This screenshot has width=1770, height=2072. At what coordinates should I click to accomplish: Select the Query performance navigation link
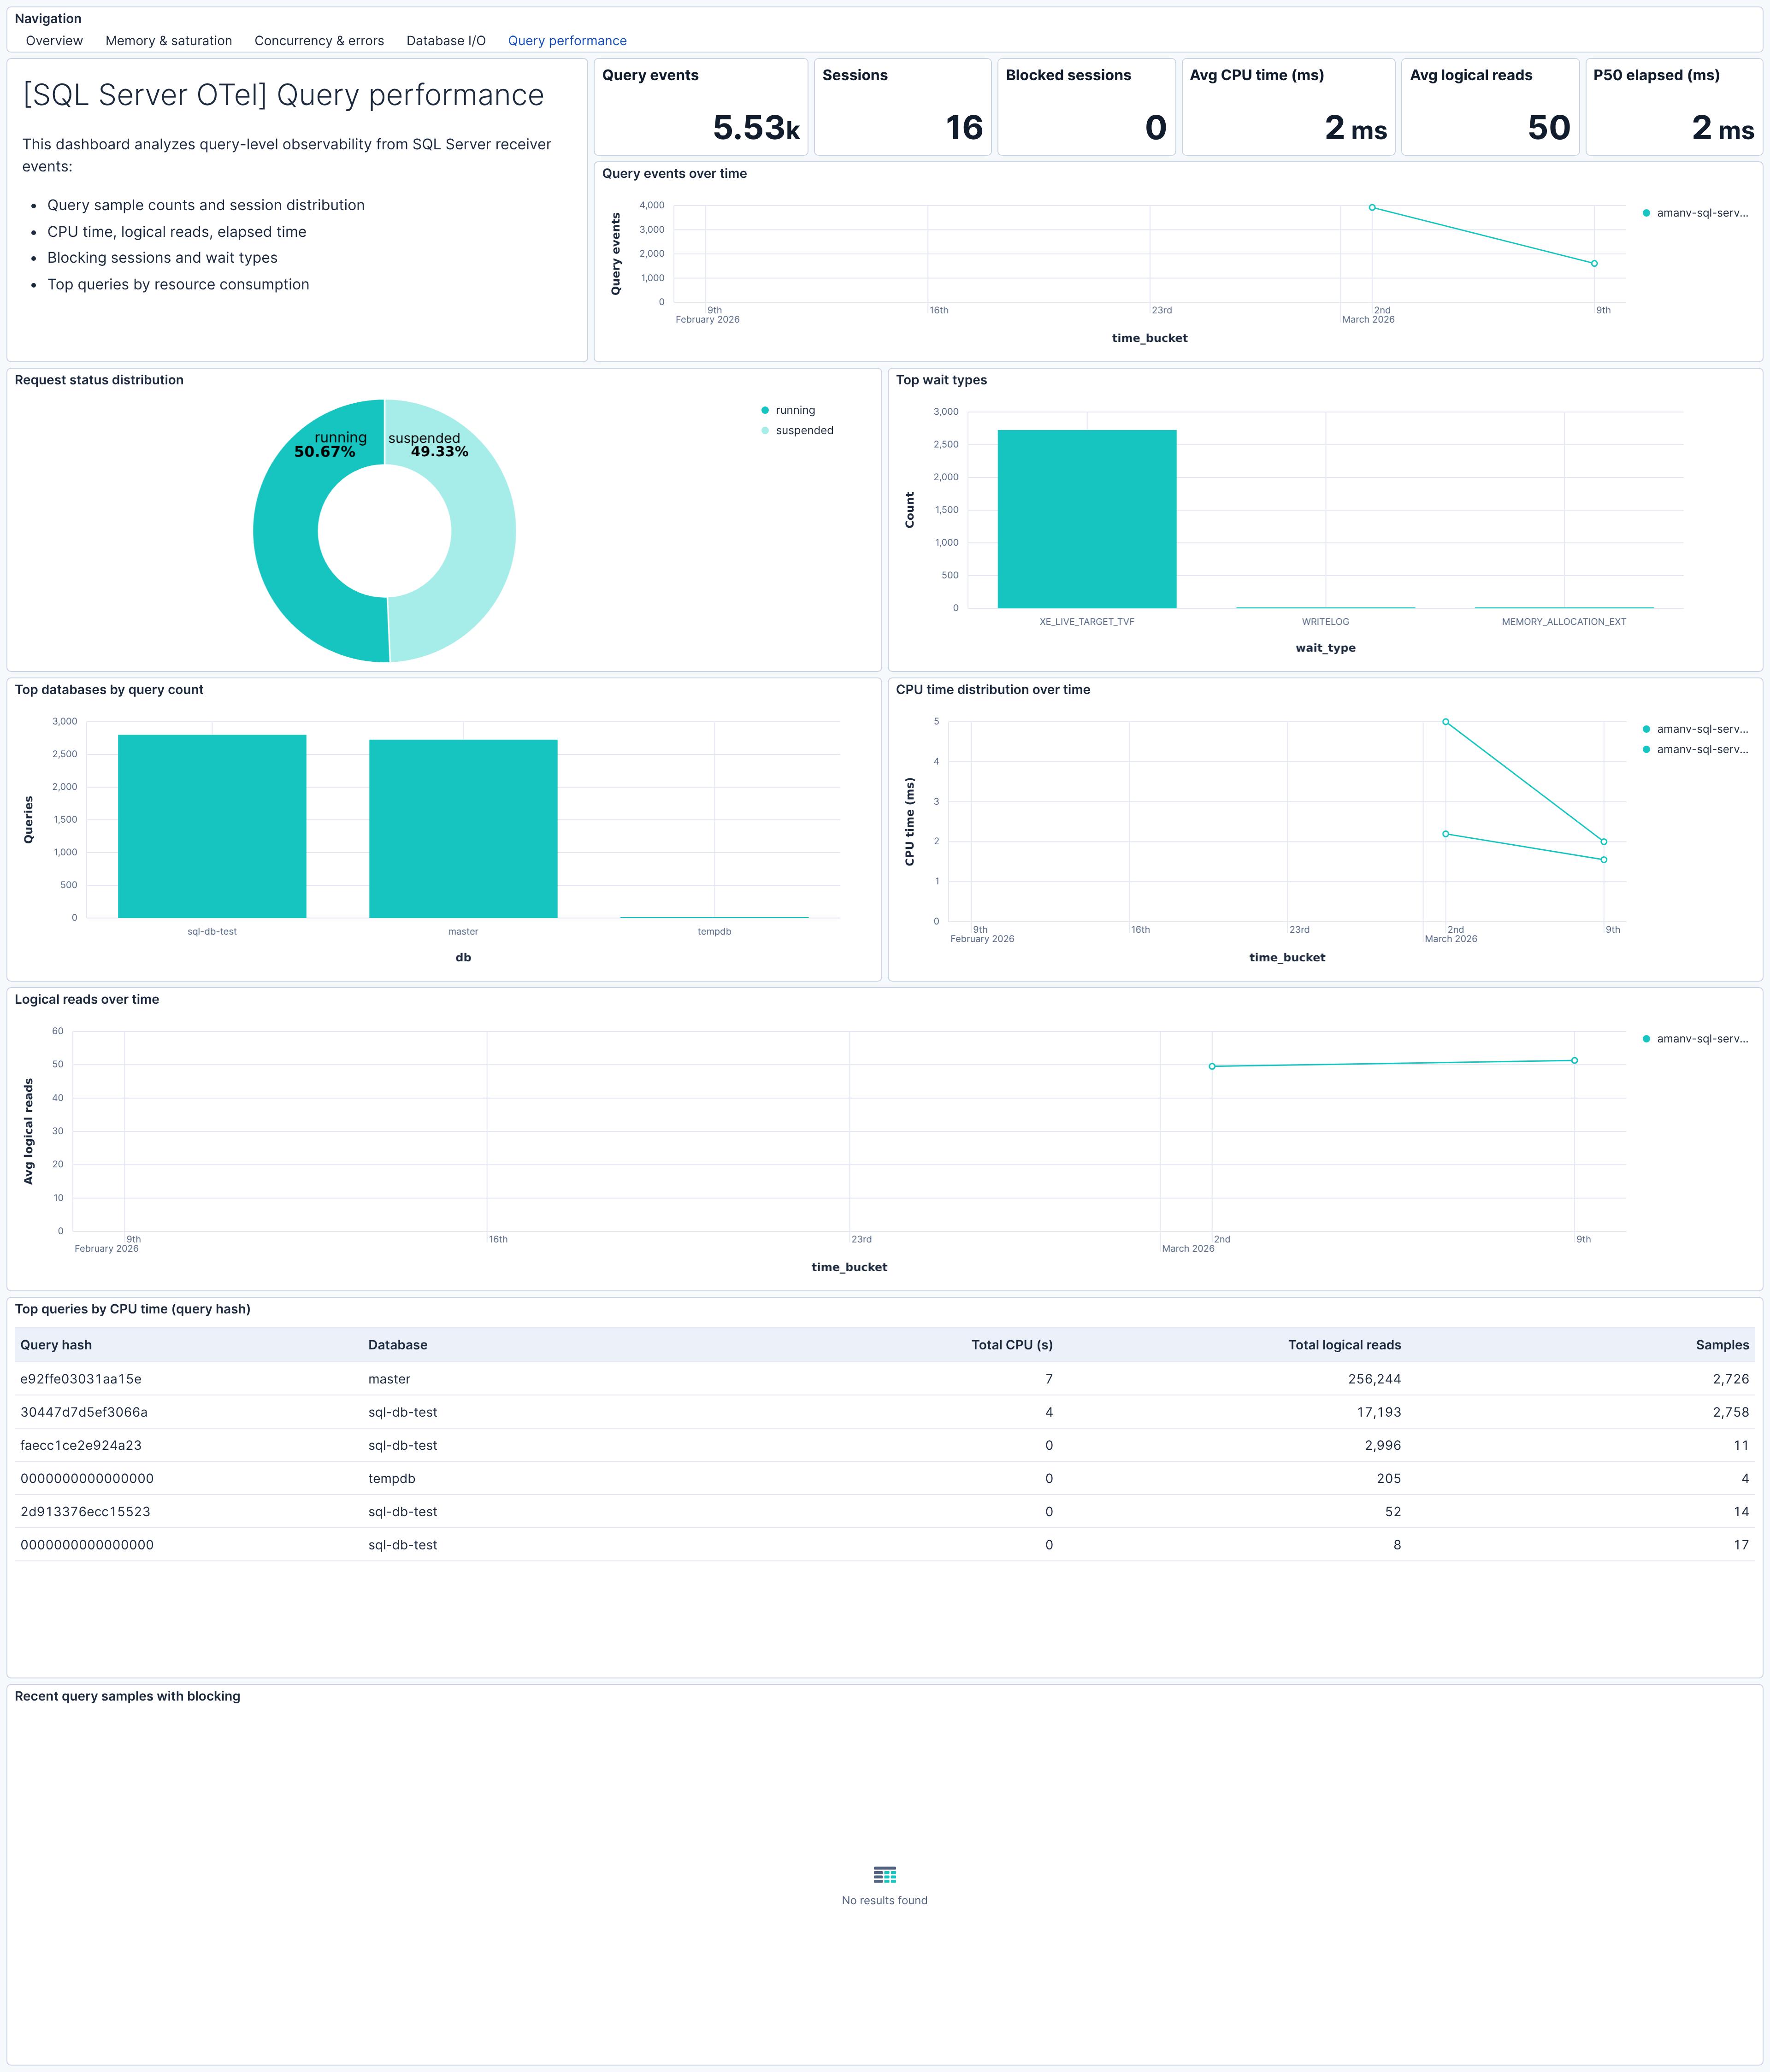(x=566, y=40)
